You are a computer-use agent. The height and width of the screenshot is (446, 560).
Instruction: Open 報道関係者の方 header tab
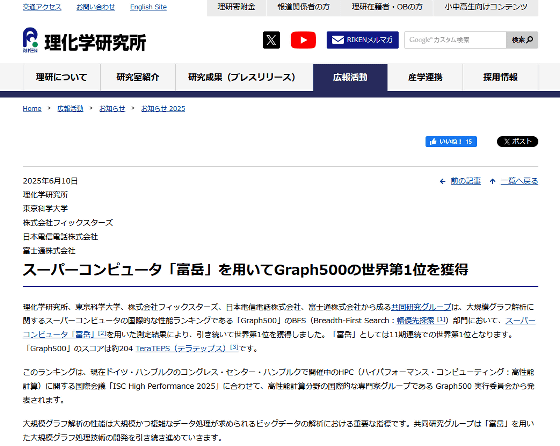click(x=304, y=7)
